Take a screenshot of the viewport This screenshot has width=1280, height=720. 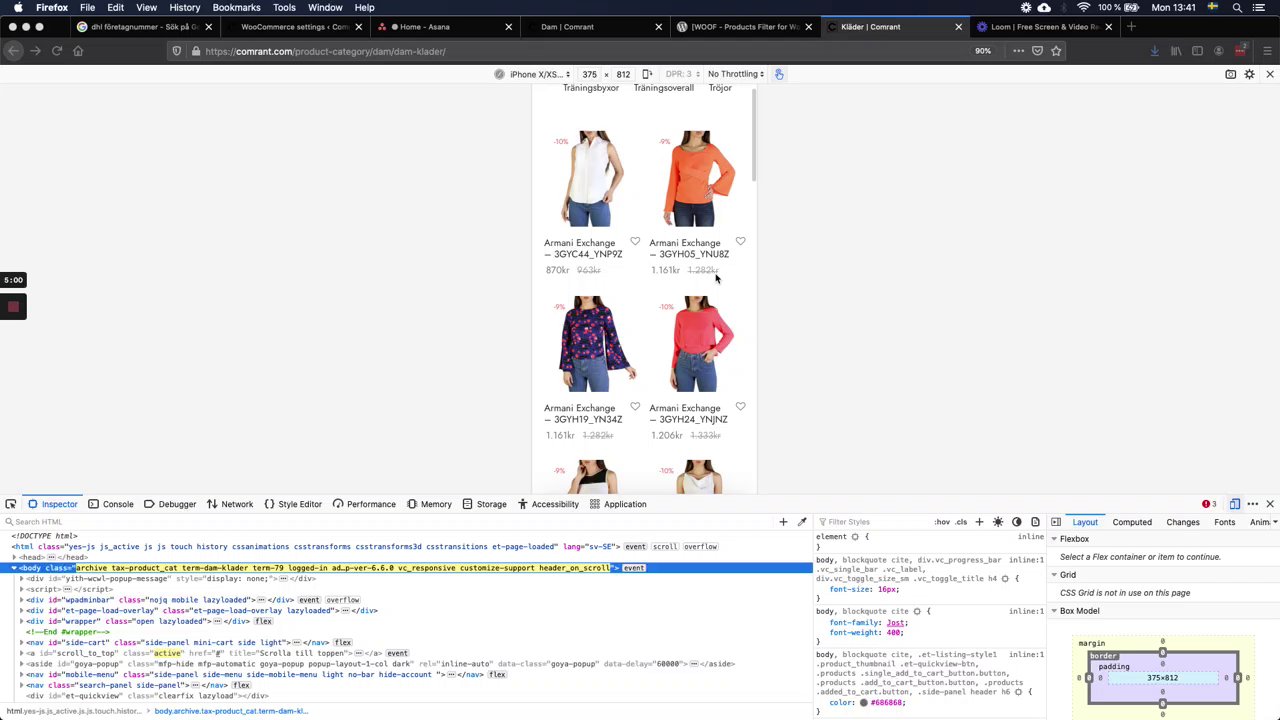tap(1231, 74)
